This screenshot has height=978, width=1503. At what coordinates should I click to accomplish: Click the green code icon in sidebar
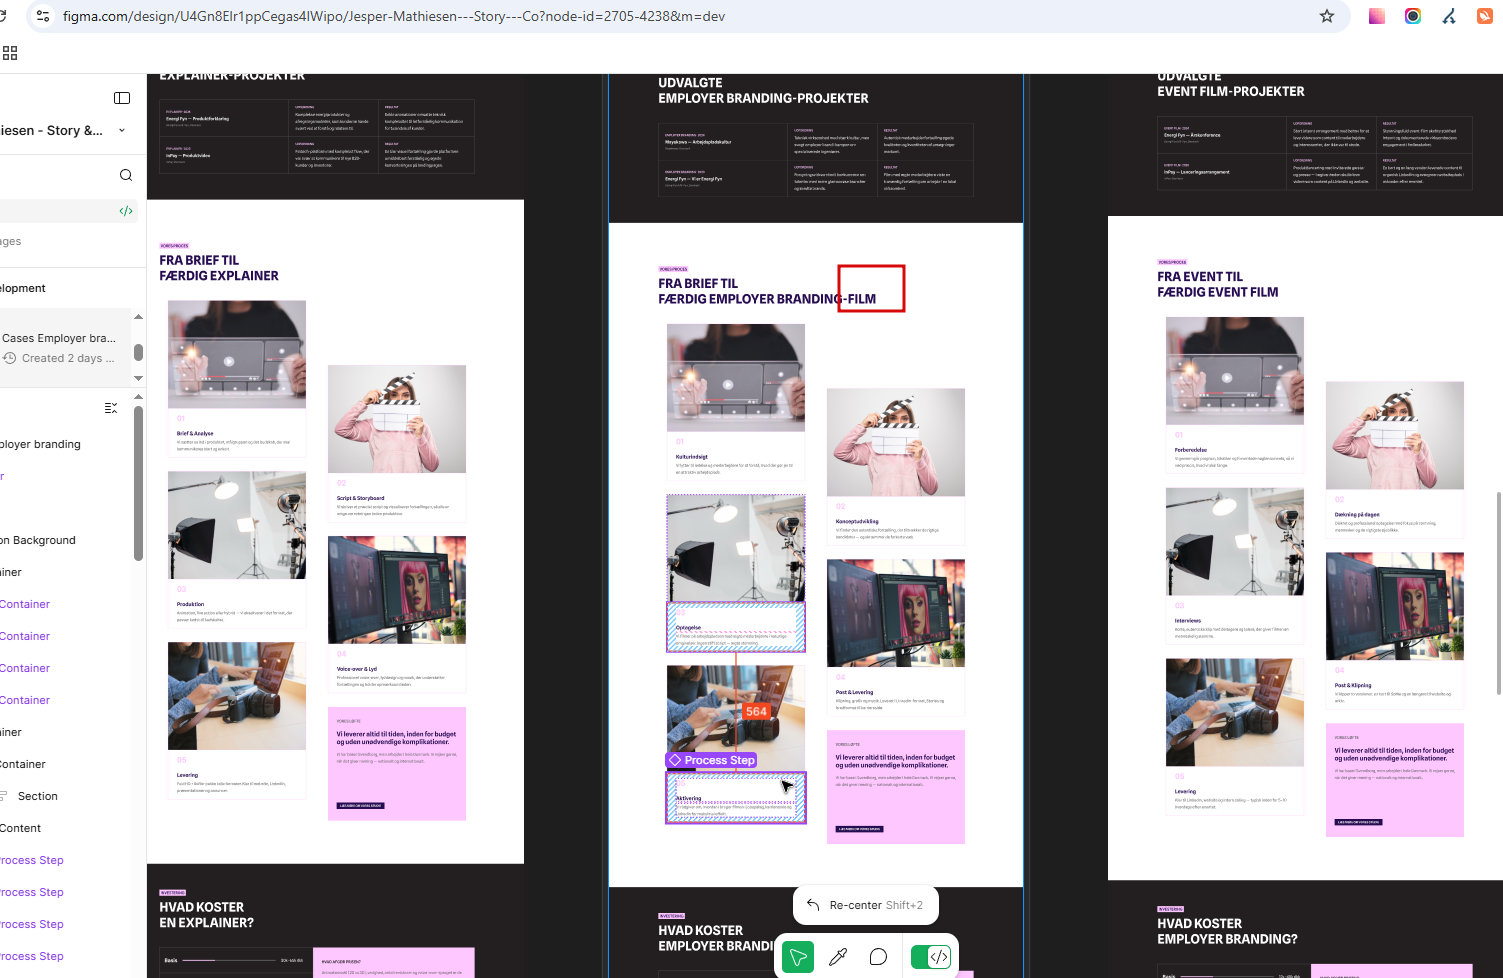(x=126, y=211)
